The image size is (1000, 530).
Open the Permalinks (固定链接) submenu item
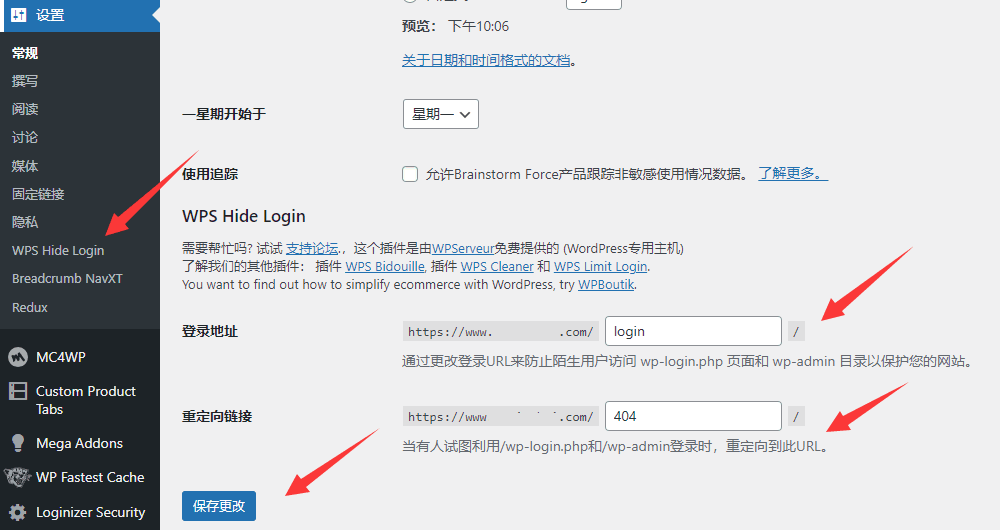click(38, 194)
